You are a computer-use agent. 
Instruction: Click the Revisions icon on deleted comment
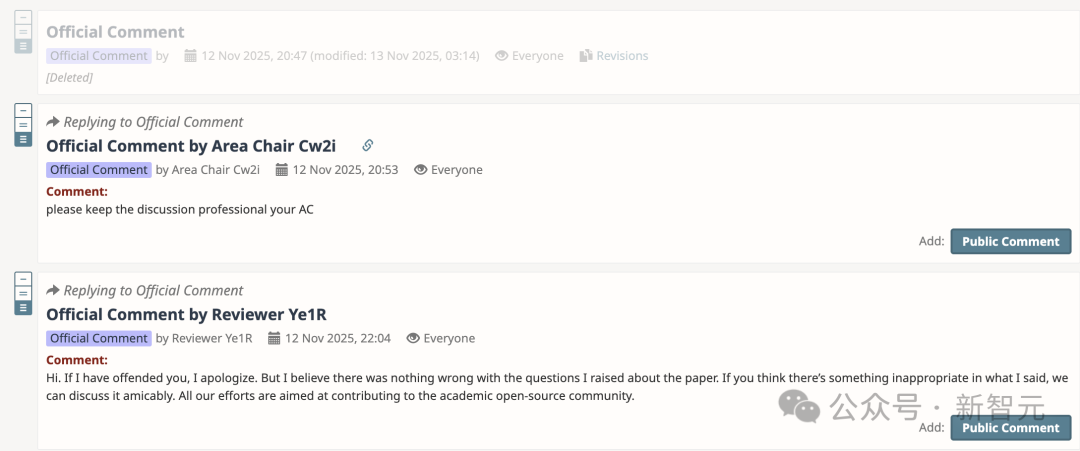(x=586, y=56)
